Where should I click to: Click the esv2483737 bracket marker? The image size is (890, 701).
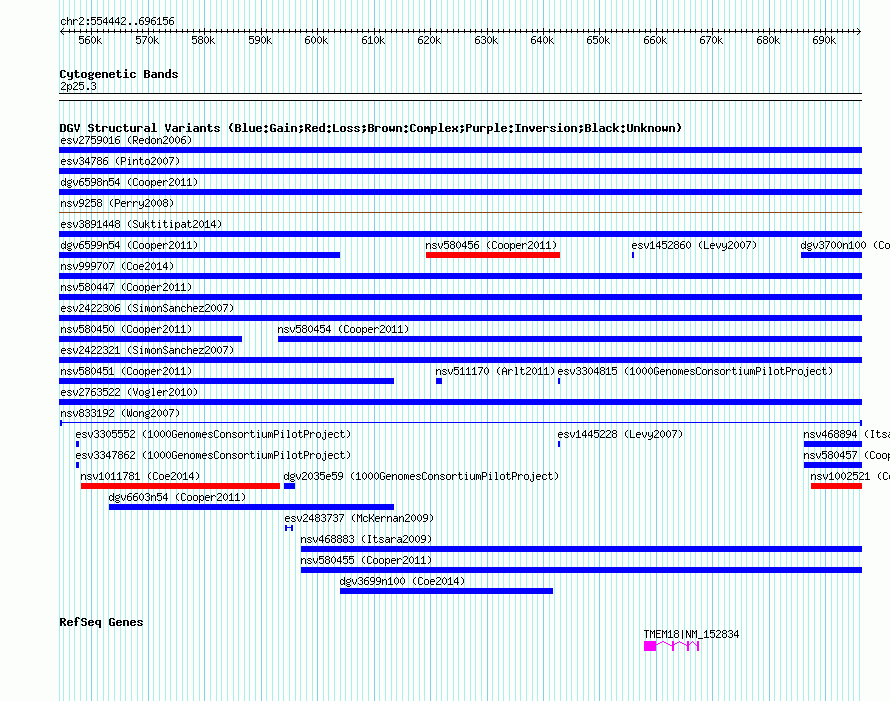click(289, 528)
